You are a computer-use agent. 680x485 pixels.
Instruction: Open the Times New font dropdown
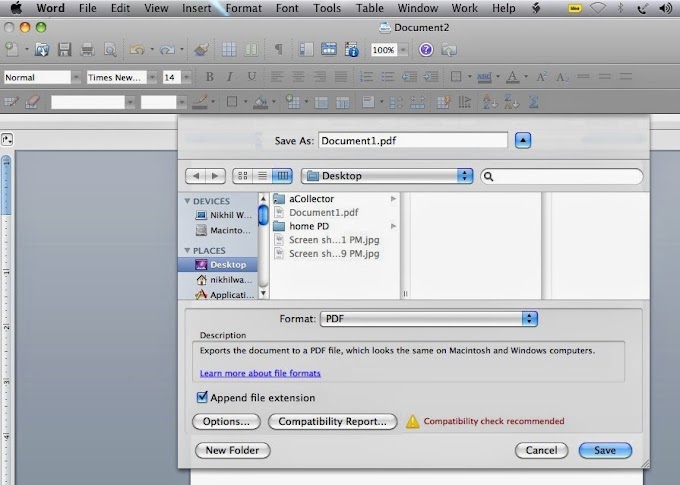[x=152, y=78]
